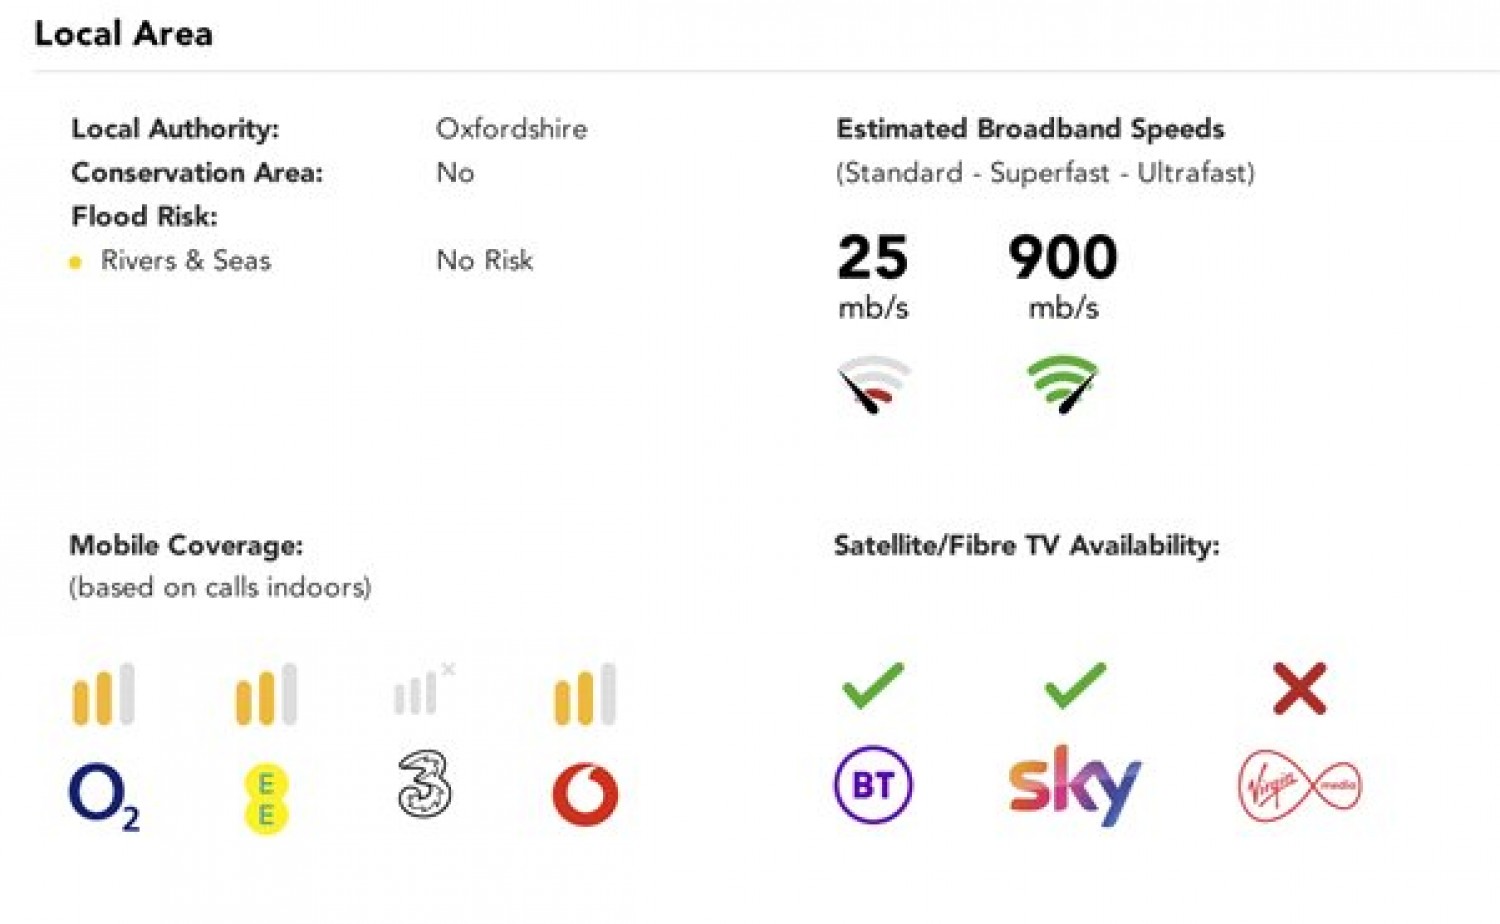
Task: Click the red Vodafone logo
Action: coord(585,795)
